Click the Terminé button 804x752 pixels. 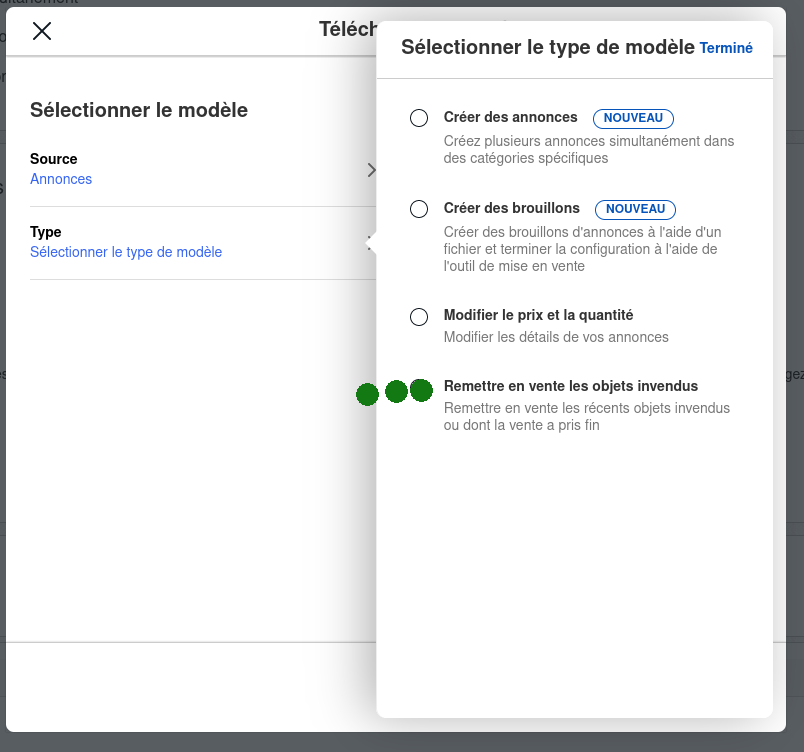(x=726, y=48)
